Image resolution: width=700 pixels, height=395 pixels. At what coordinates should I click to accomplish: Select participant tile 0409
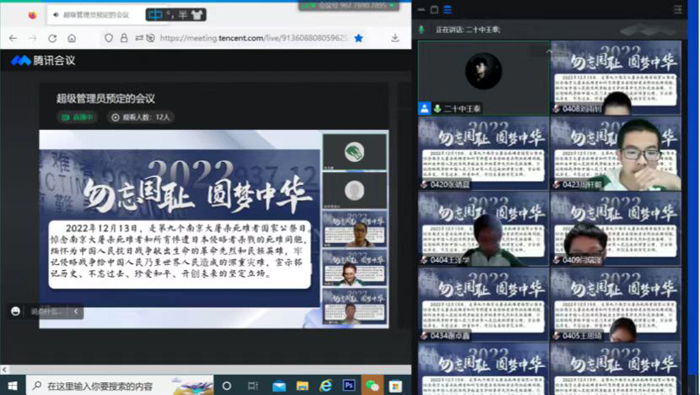point(616,229)
